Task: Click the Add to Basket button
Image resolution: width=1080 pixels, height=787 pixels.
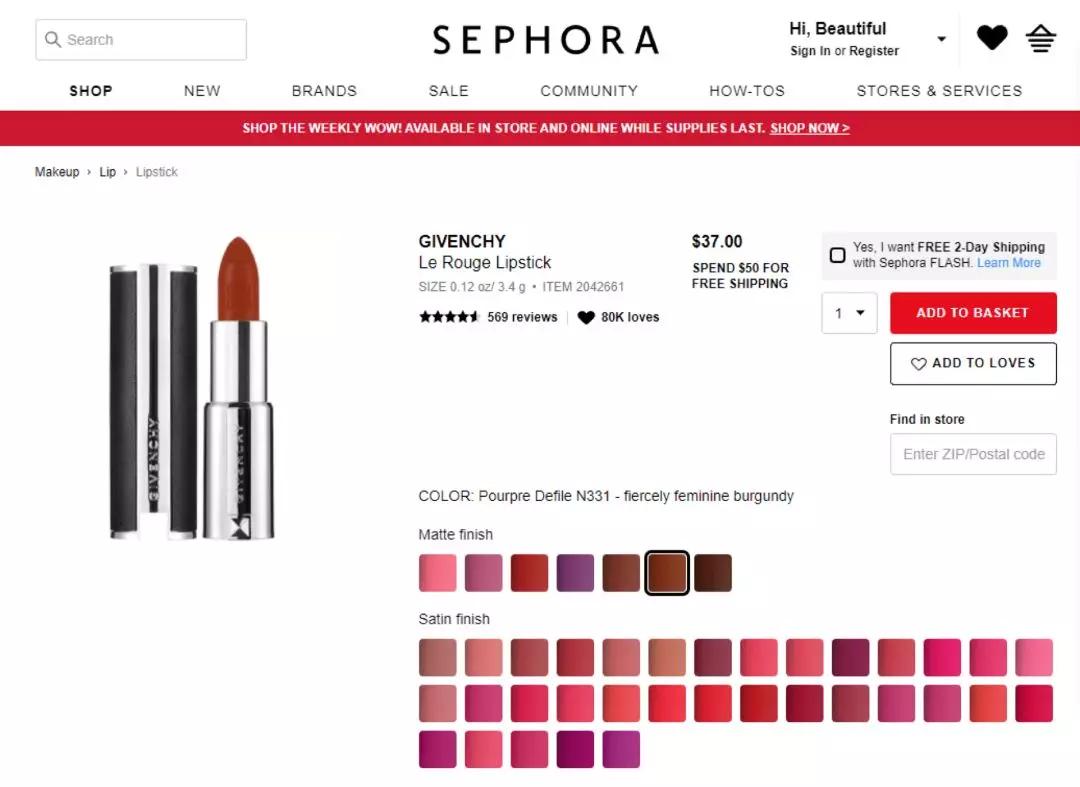Action: pos(973,313)
